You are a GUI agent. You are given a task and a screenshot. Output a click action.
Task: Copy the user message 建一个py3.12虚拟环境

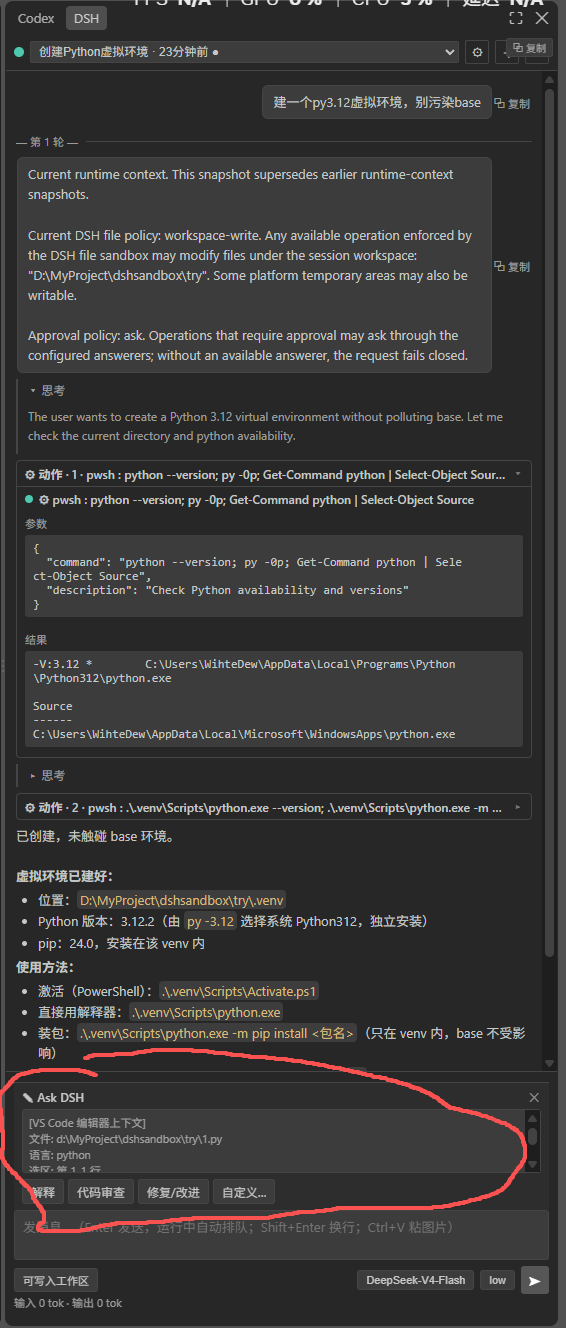[x=512, y=103]
